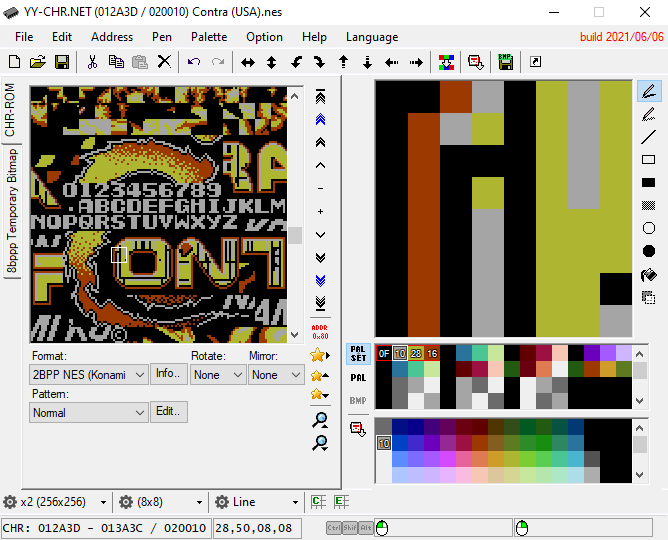
Task: Select the Line drawing tool
Action: (x=649, y=137)
